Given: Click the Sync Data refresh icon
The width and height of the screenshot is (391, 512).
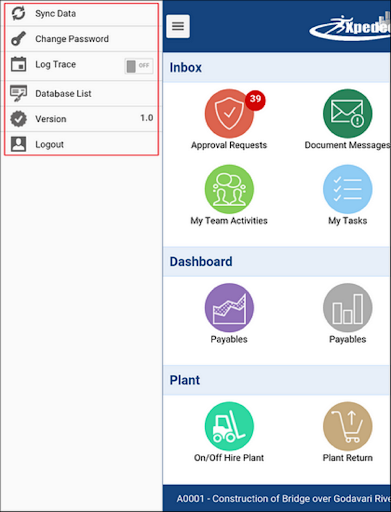Looking at the screenshot, I should 18,13.
